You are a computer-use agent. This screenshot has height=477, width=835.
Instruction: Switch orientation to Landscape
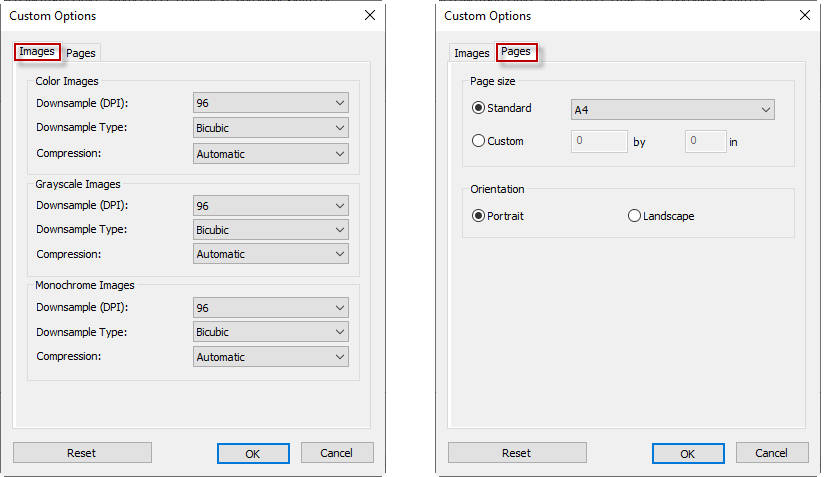[x=634, y=216]
